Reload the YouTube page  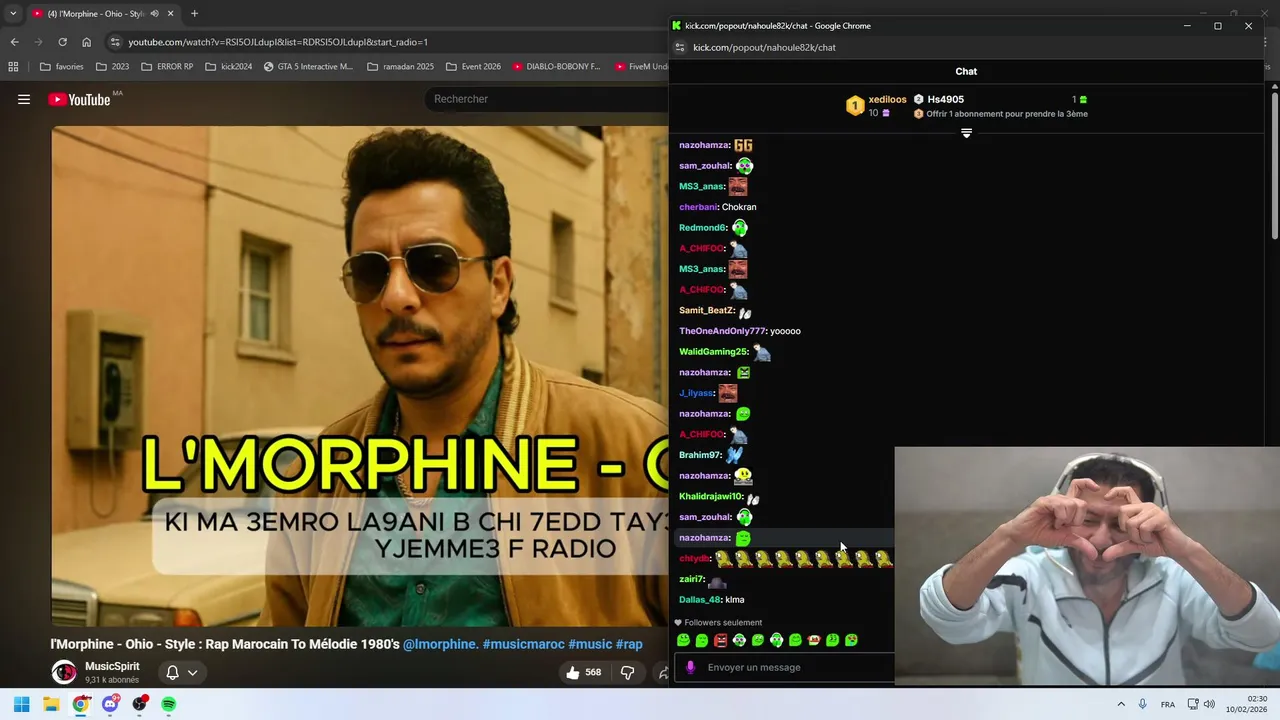tap(62, 42)
